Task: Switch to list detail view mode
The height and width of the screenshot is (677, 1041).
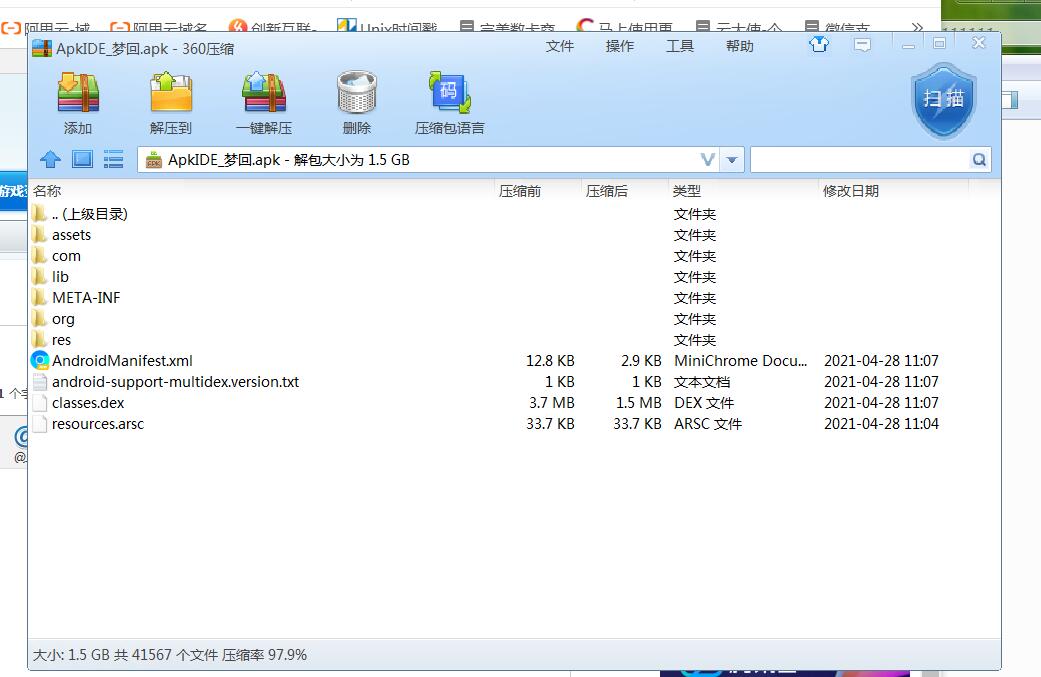Action: (x=113, y=160)
